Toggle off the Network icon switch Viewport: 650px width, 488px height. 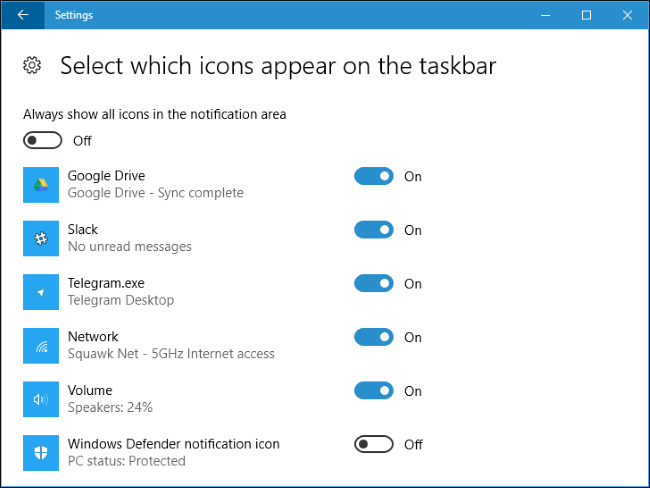[x=374, y=337]
